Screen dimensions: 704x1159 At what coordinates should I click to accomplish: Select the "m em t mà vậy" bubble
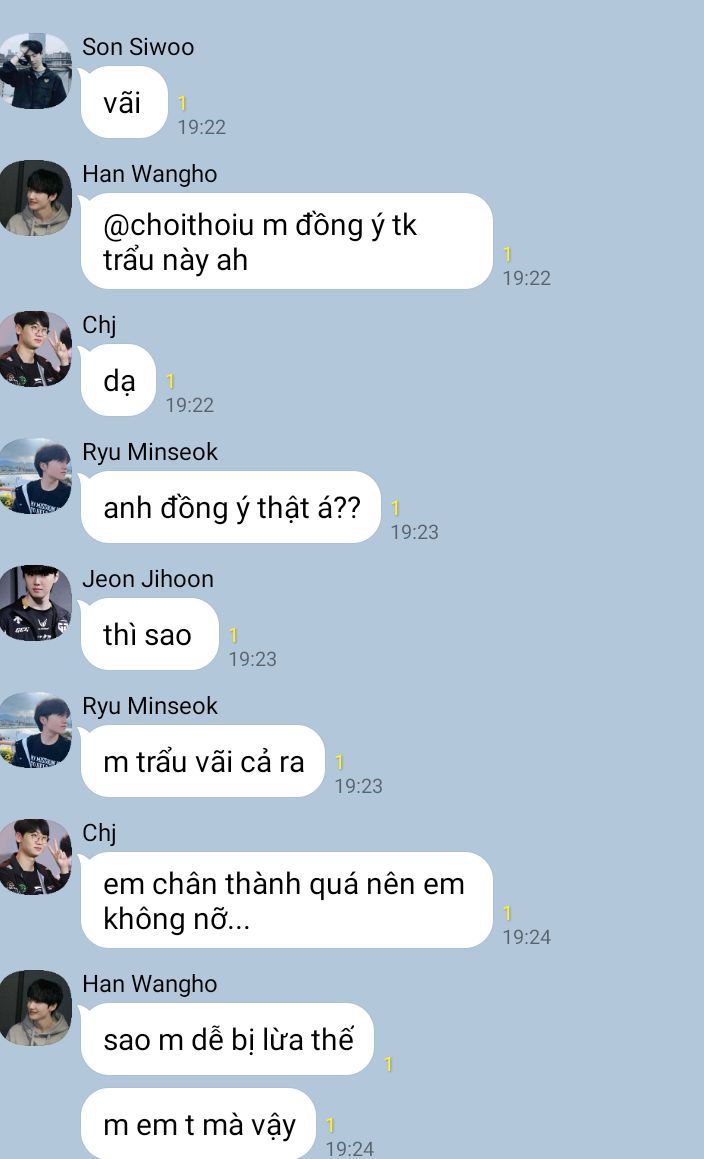pyautogui.click(x=198, y=1124)
